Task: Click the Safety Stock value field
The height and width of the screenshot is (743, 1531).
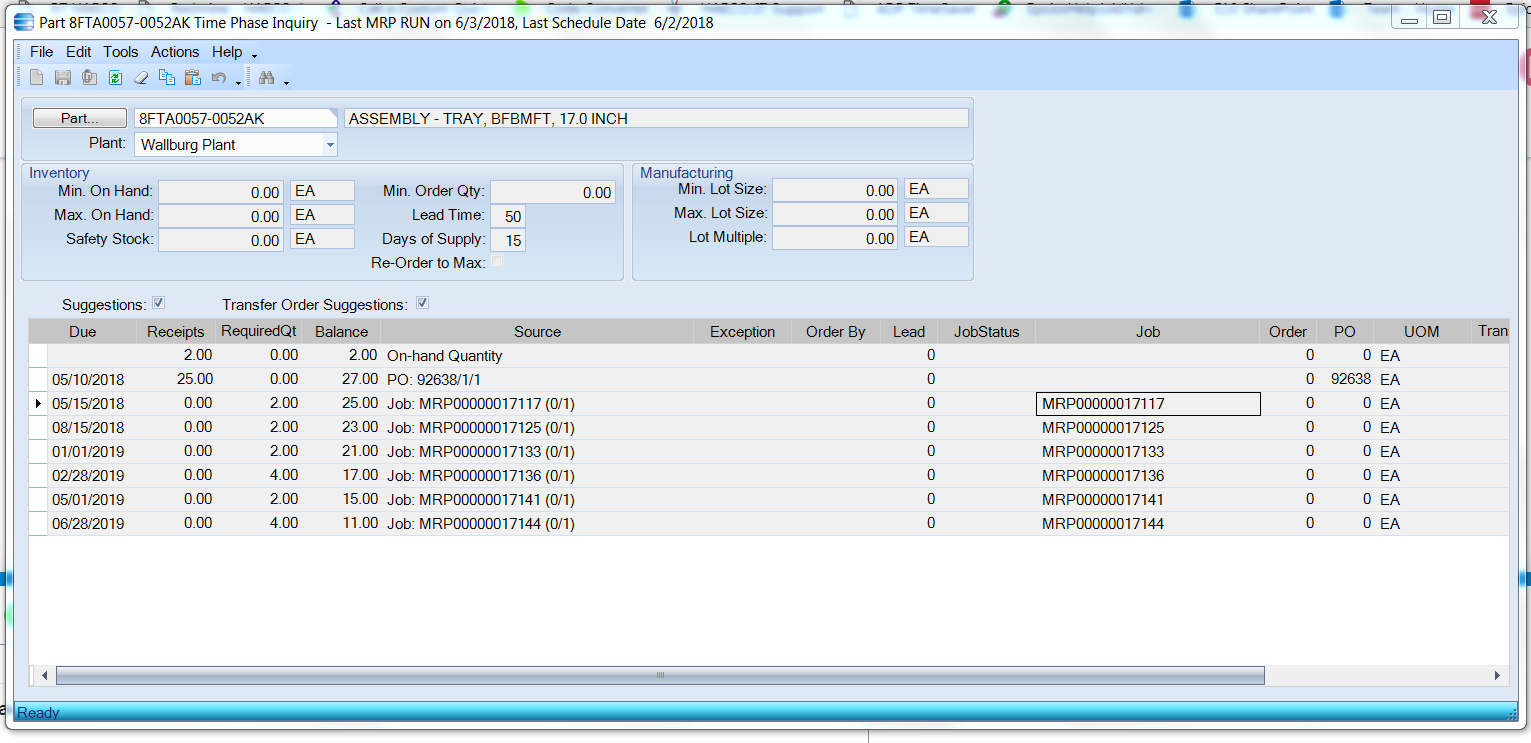Action: [x=221, y=240]
